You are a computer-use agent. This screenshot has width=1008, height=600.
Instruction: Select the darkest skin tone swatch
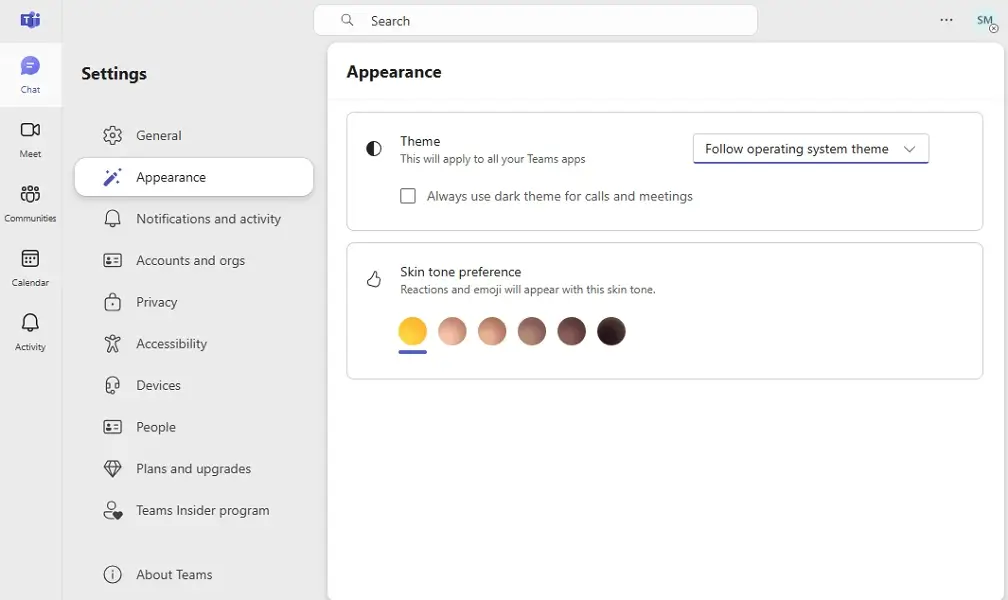coord(611,331)
